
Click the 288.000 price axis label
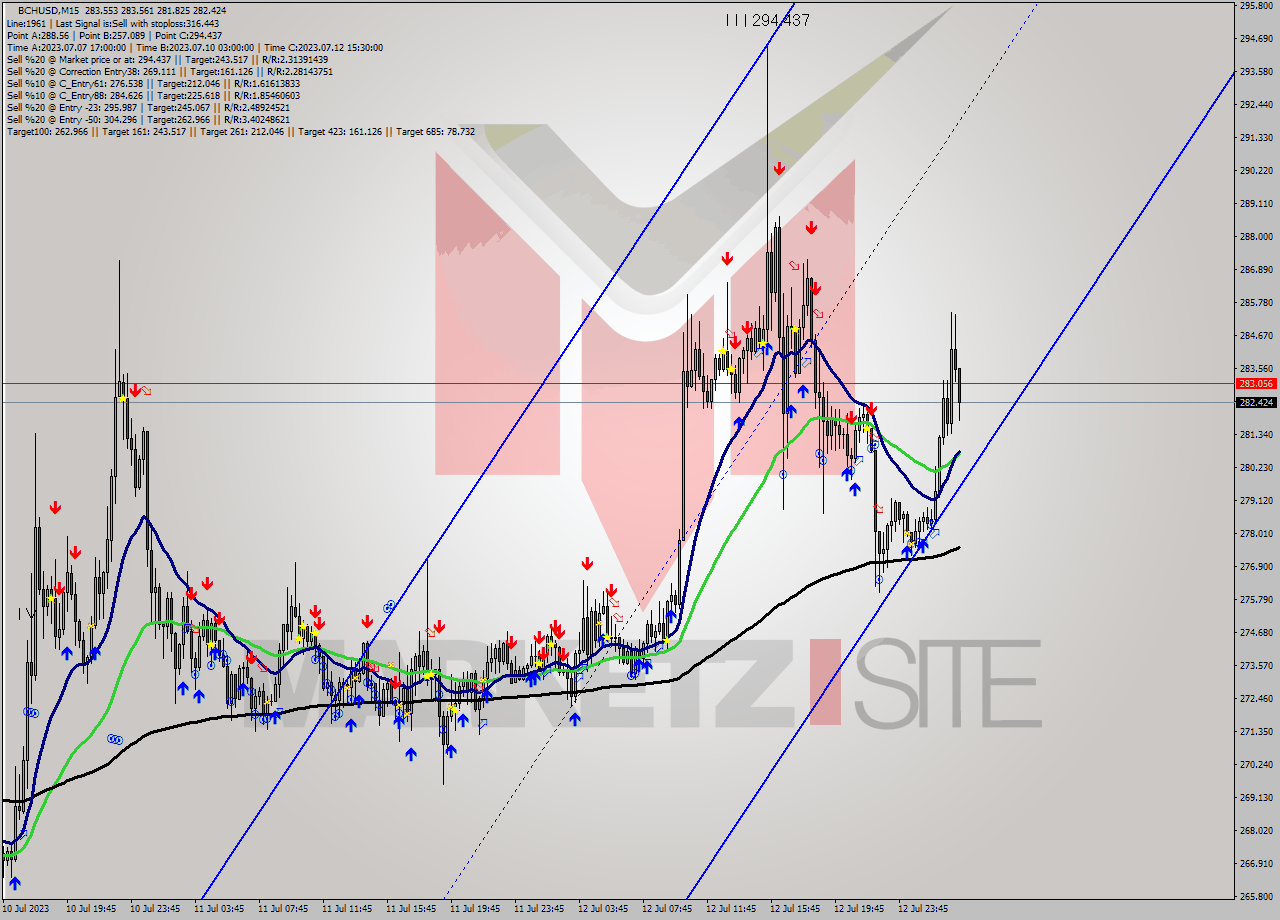(1255, 236)
